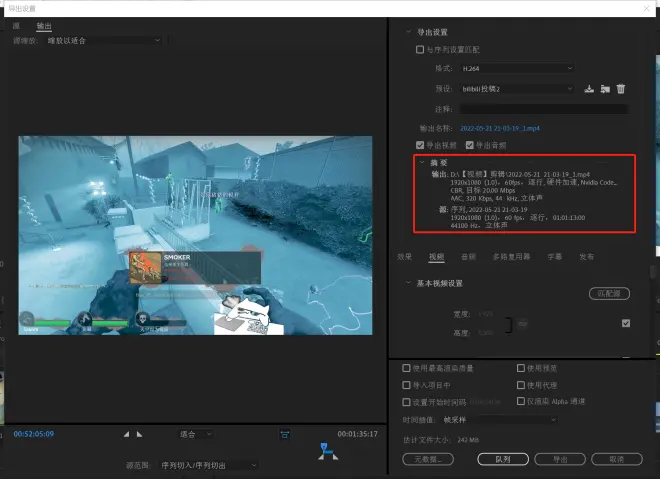The height and width of the screenshot is (479, 660).
Task: Open the 效果 tab
Action: point(405,256)
